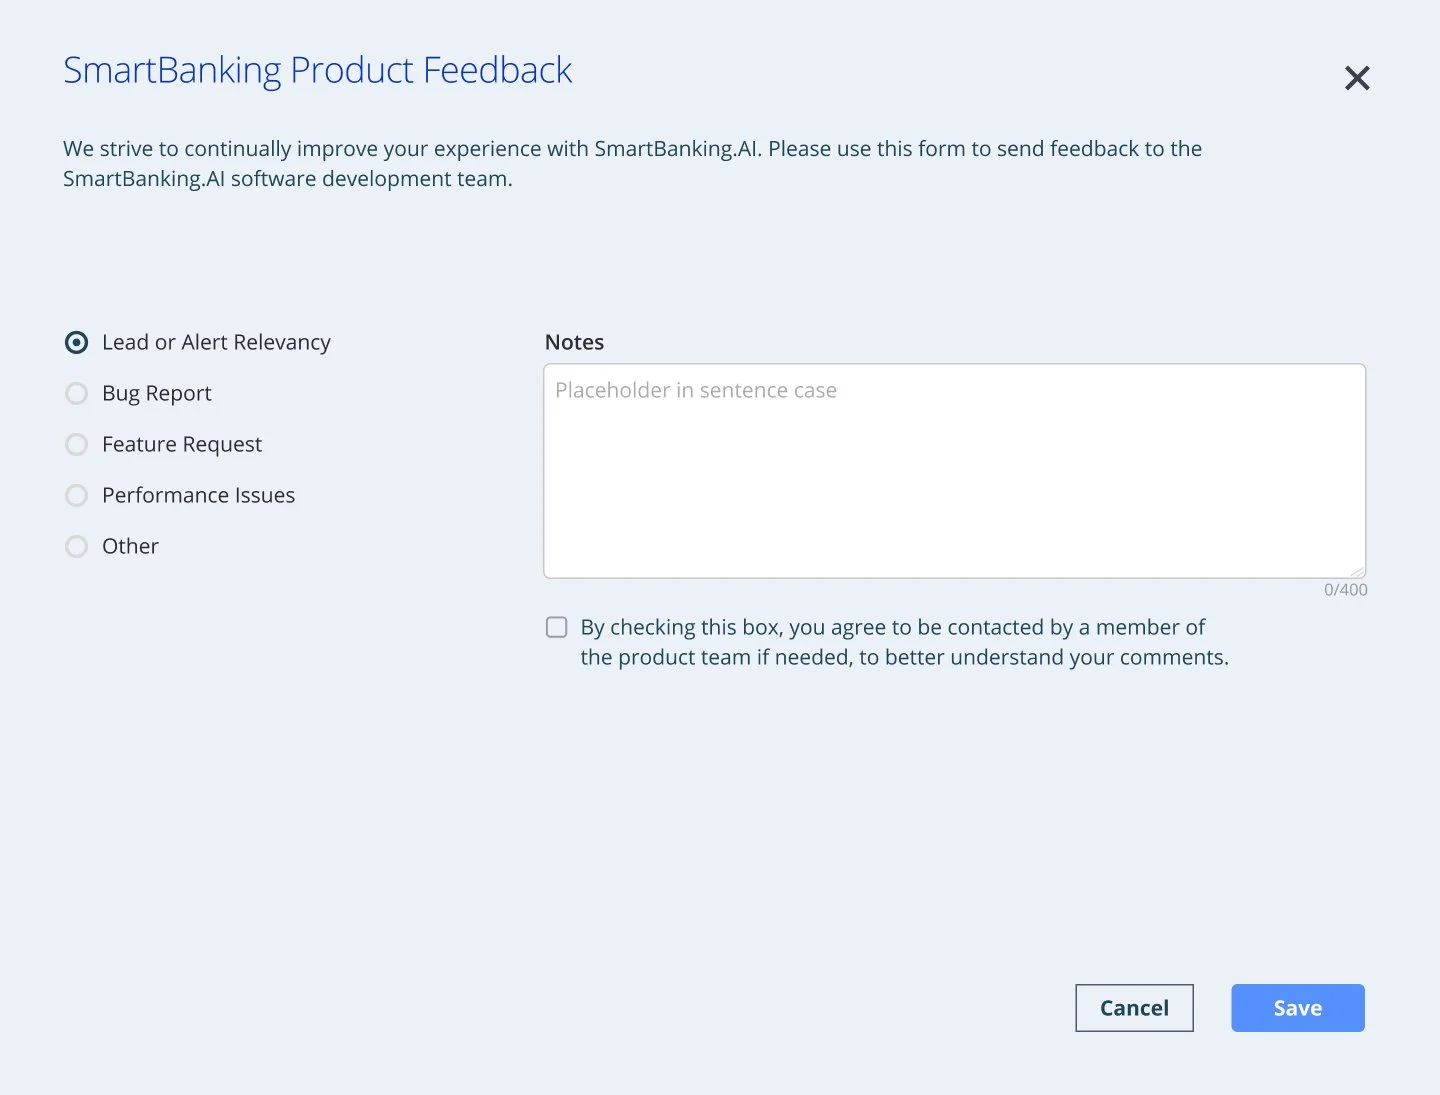Cancel the feedback form

(x=1134, y=1008)
